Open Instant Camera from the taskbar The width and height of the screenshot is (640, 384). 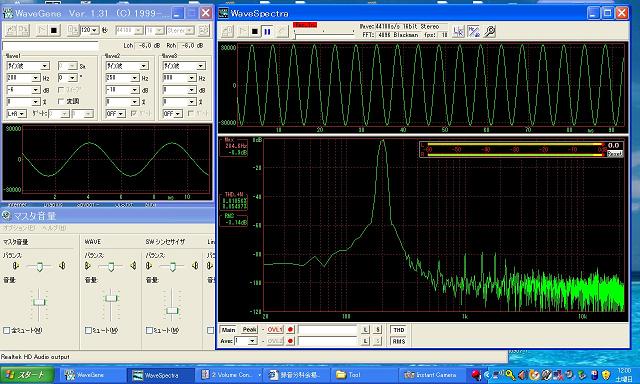pyautogui.click(x=432, y=375)
